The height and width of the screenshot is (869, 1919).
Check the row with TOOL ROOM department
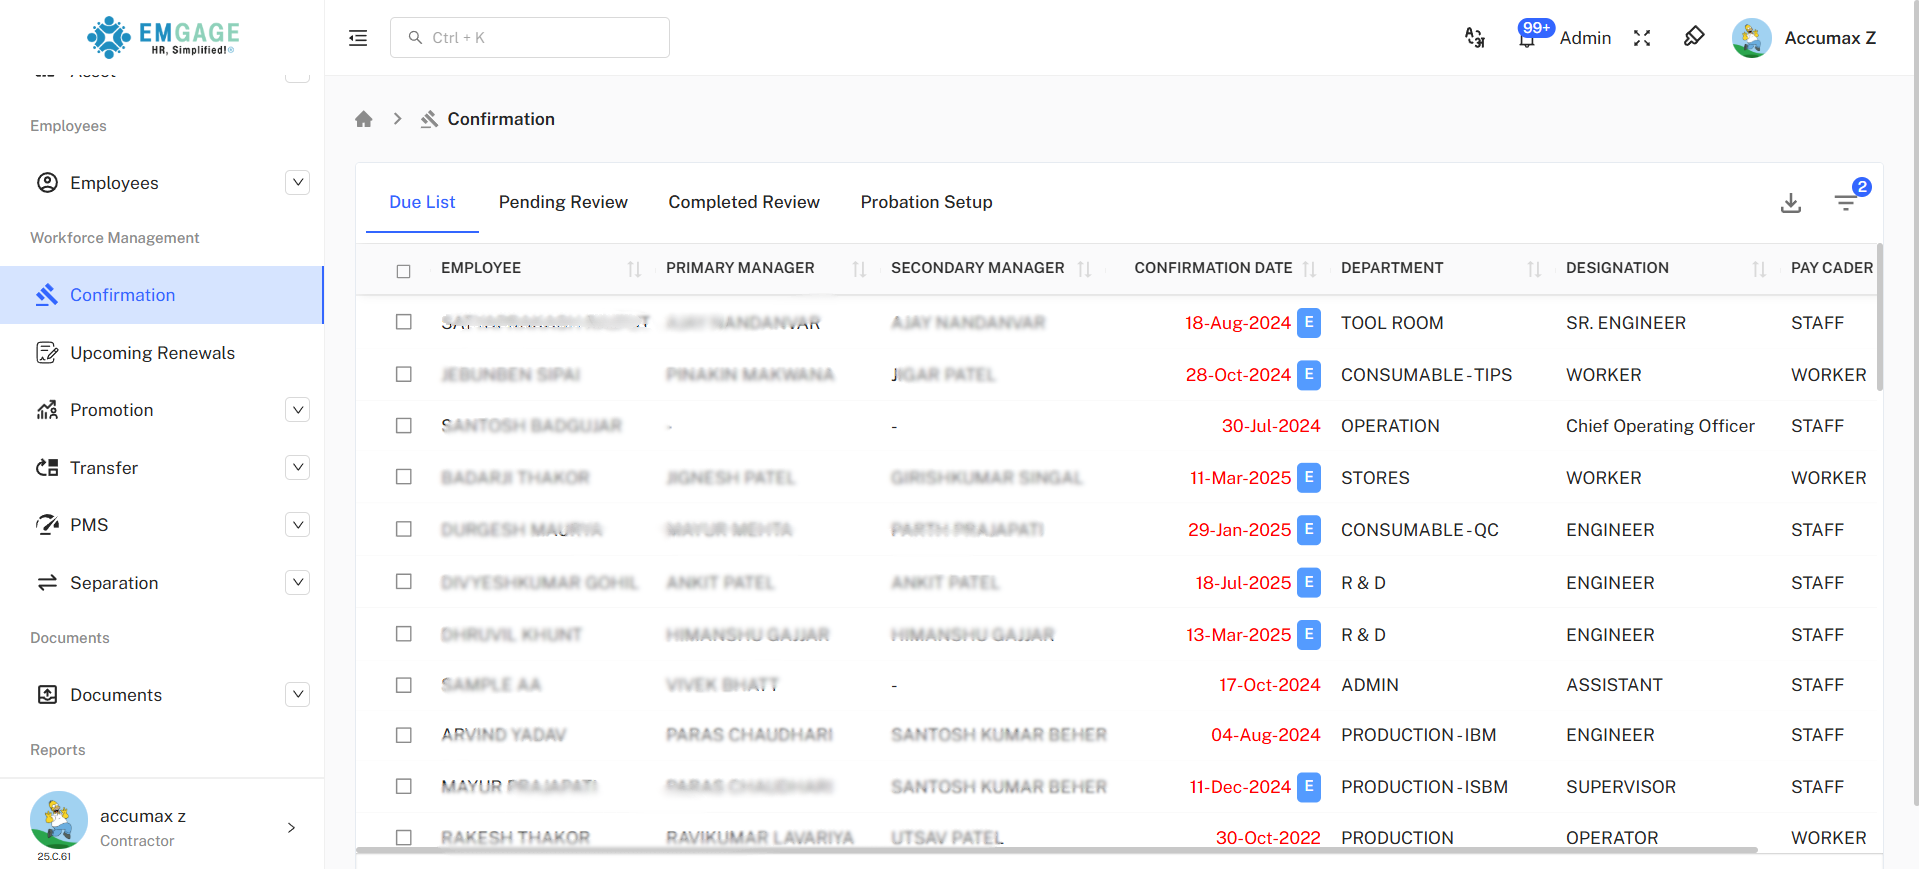pos(404,322)
